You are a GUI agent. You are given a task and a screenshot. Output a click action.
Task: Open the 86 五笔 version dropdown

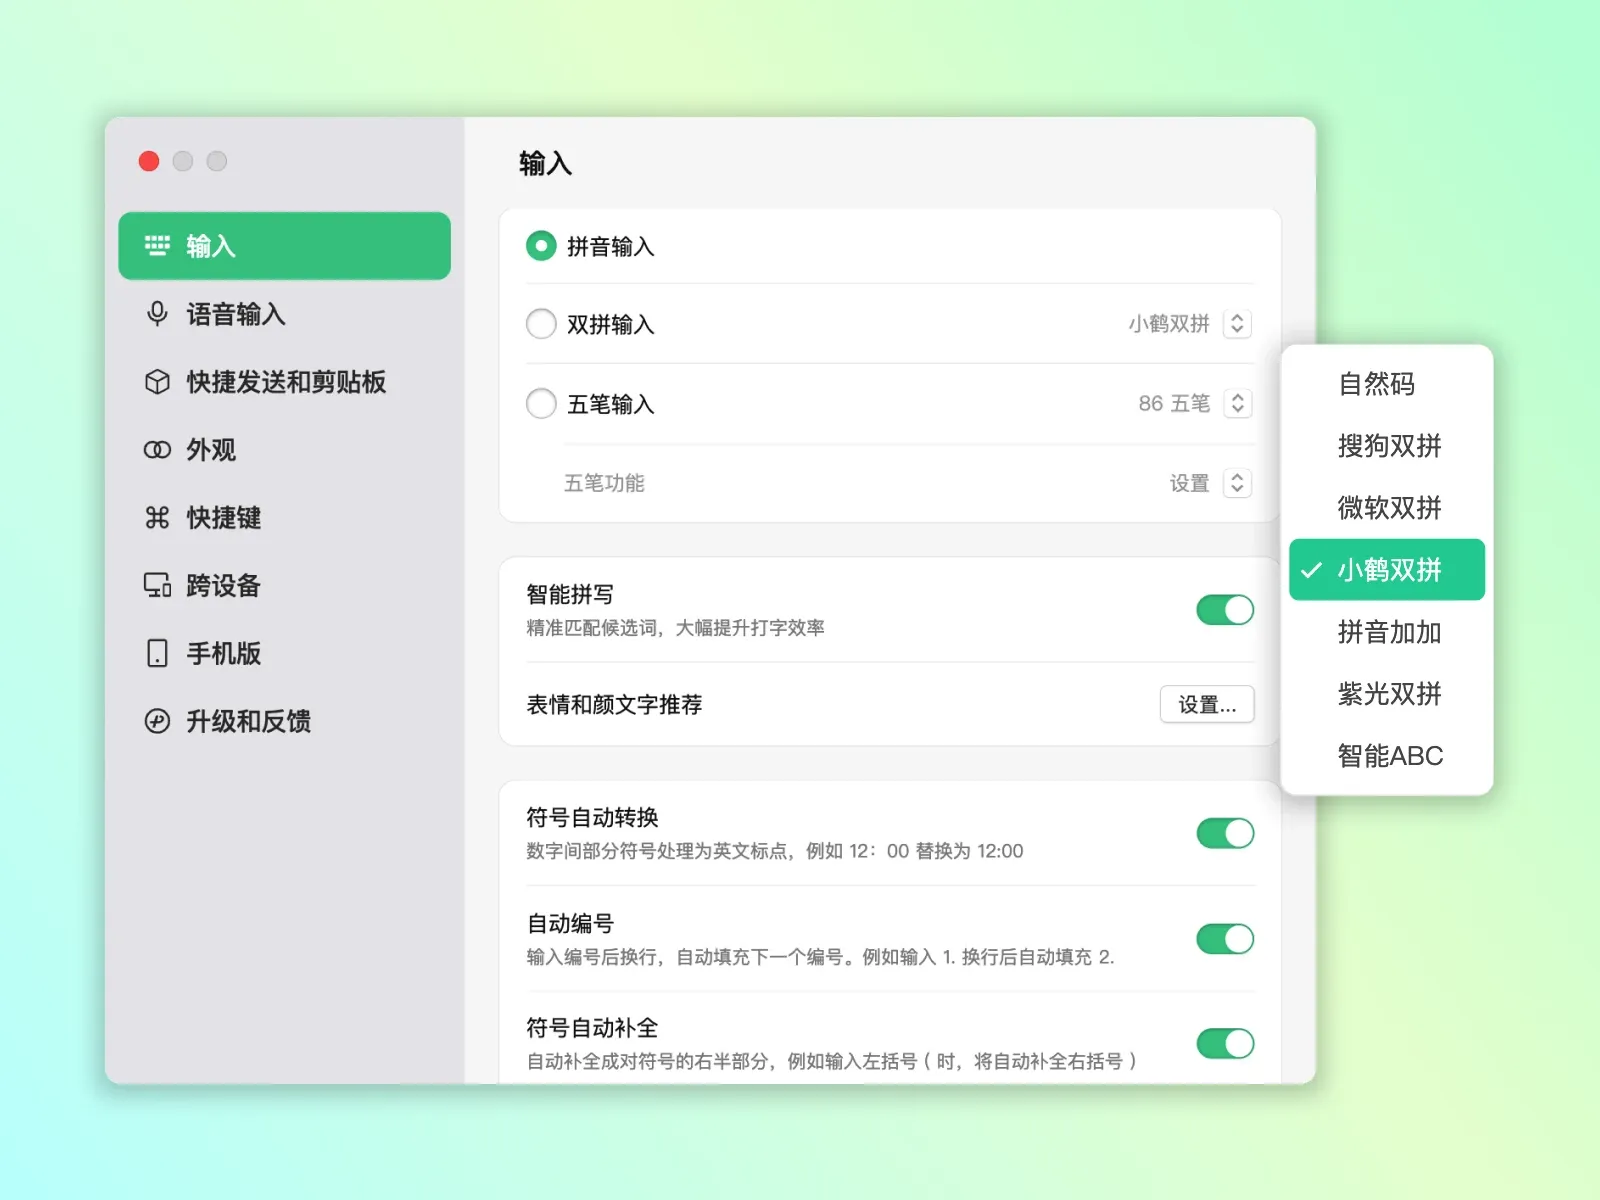pyautogui.click(x=1237, y=404)
